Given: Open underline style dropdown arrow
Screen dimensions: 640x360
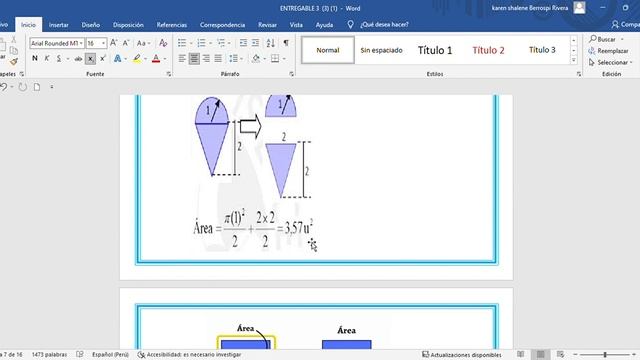Looking at the screenshot, I should click(67, 59).
